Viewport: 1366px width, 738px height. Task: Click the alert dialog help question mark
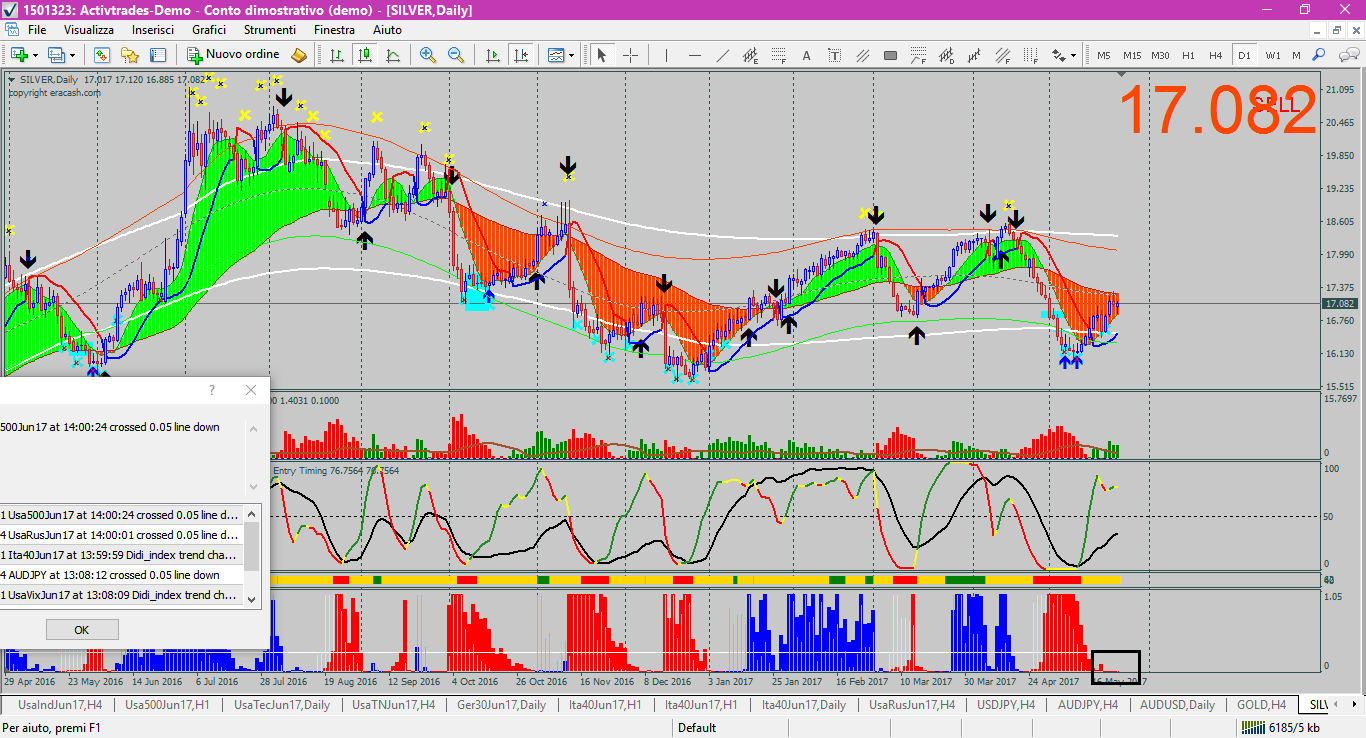pos(211,391)
